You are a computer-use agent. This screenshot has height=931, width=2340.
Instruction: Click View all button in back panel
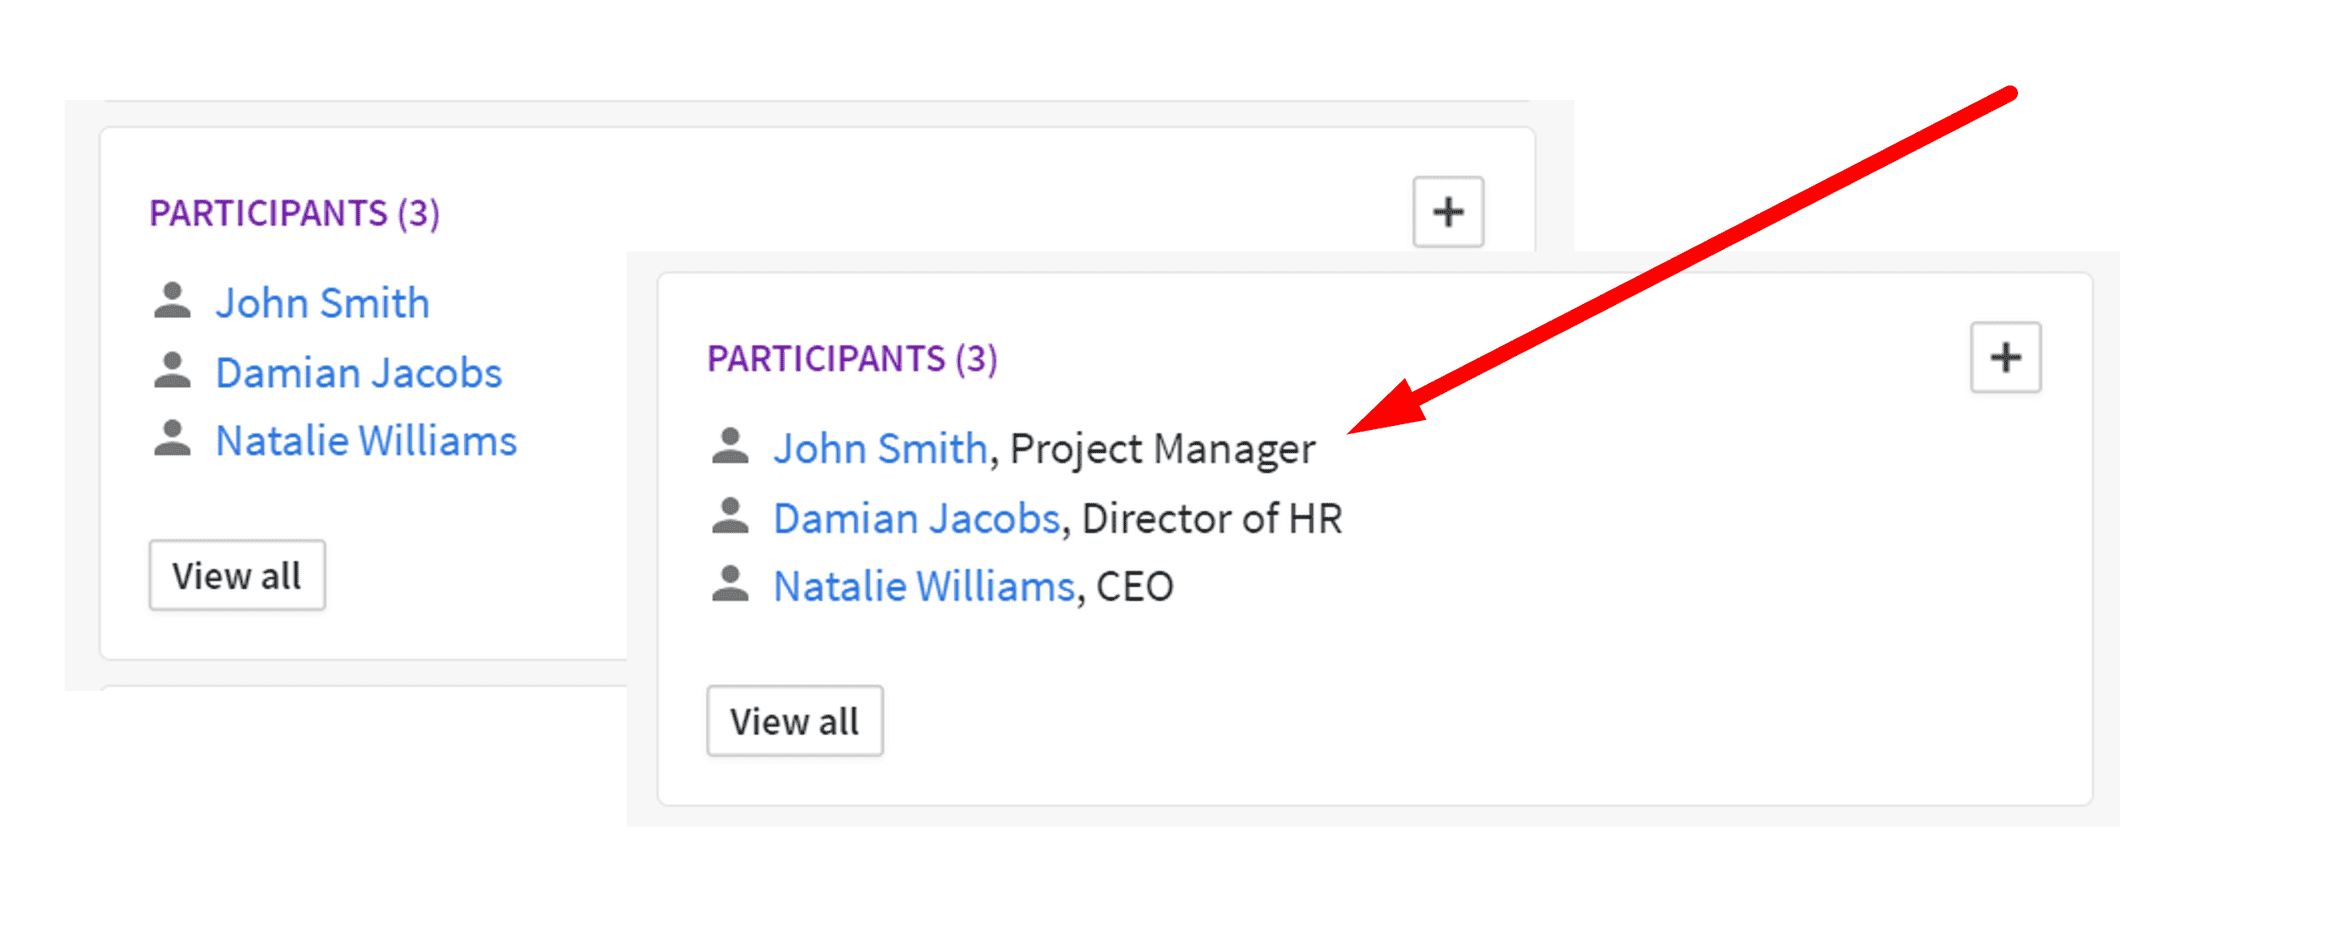pyautogui.click(x=237, y=575)
